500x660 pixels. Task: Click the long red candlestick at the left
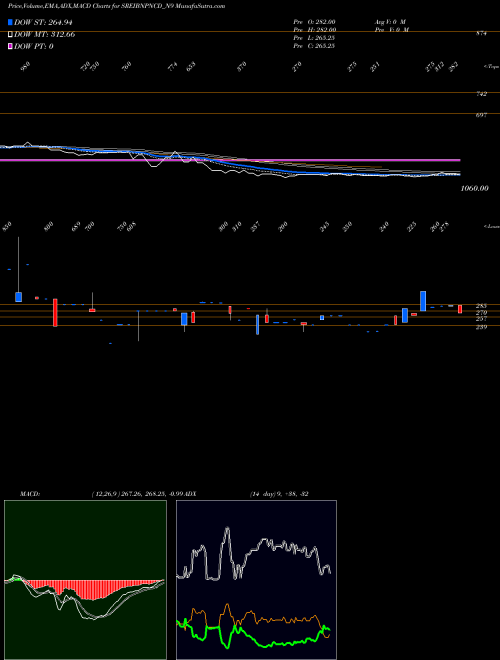[55, 312]
